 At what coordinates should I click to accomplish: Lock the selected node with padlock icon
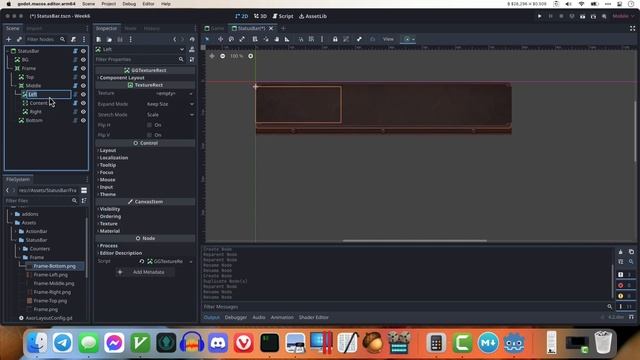(x=335, y=39)
